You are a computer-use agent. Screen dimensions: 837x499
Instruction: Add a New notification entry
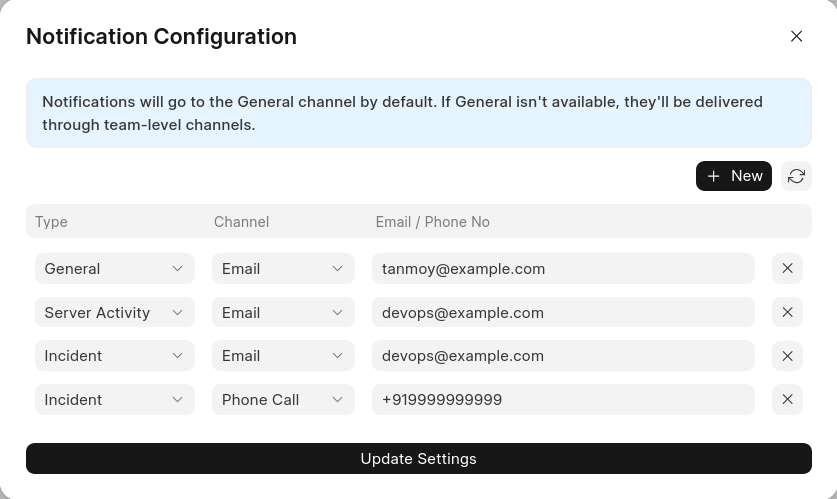tap(733, 176)
